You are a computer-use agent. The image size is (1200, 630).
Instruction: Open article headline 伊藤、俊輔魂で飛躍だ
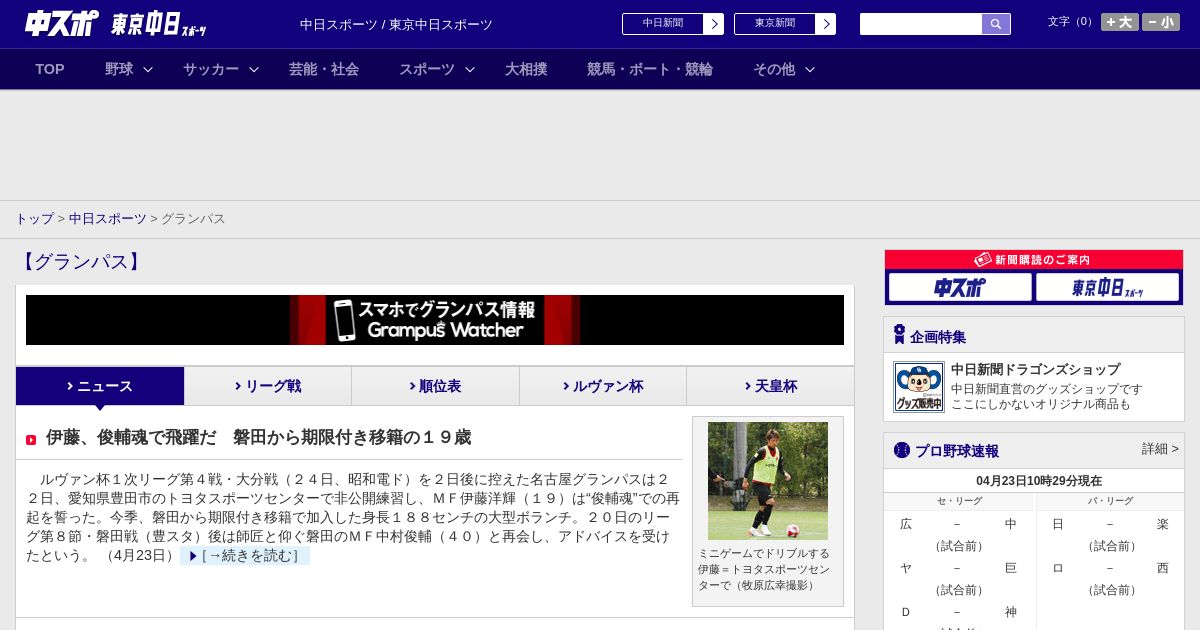pyautogui.click(x=258, y=437)
